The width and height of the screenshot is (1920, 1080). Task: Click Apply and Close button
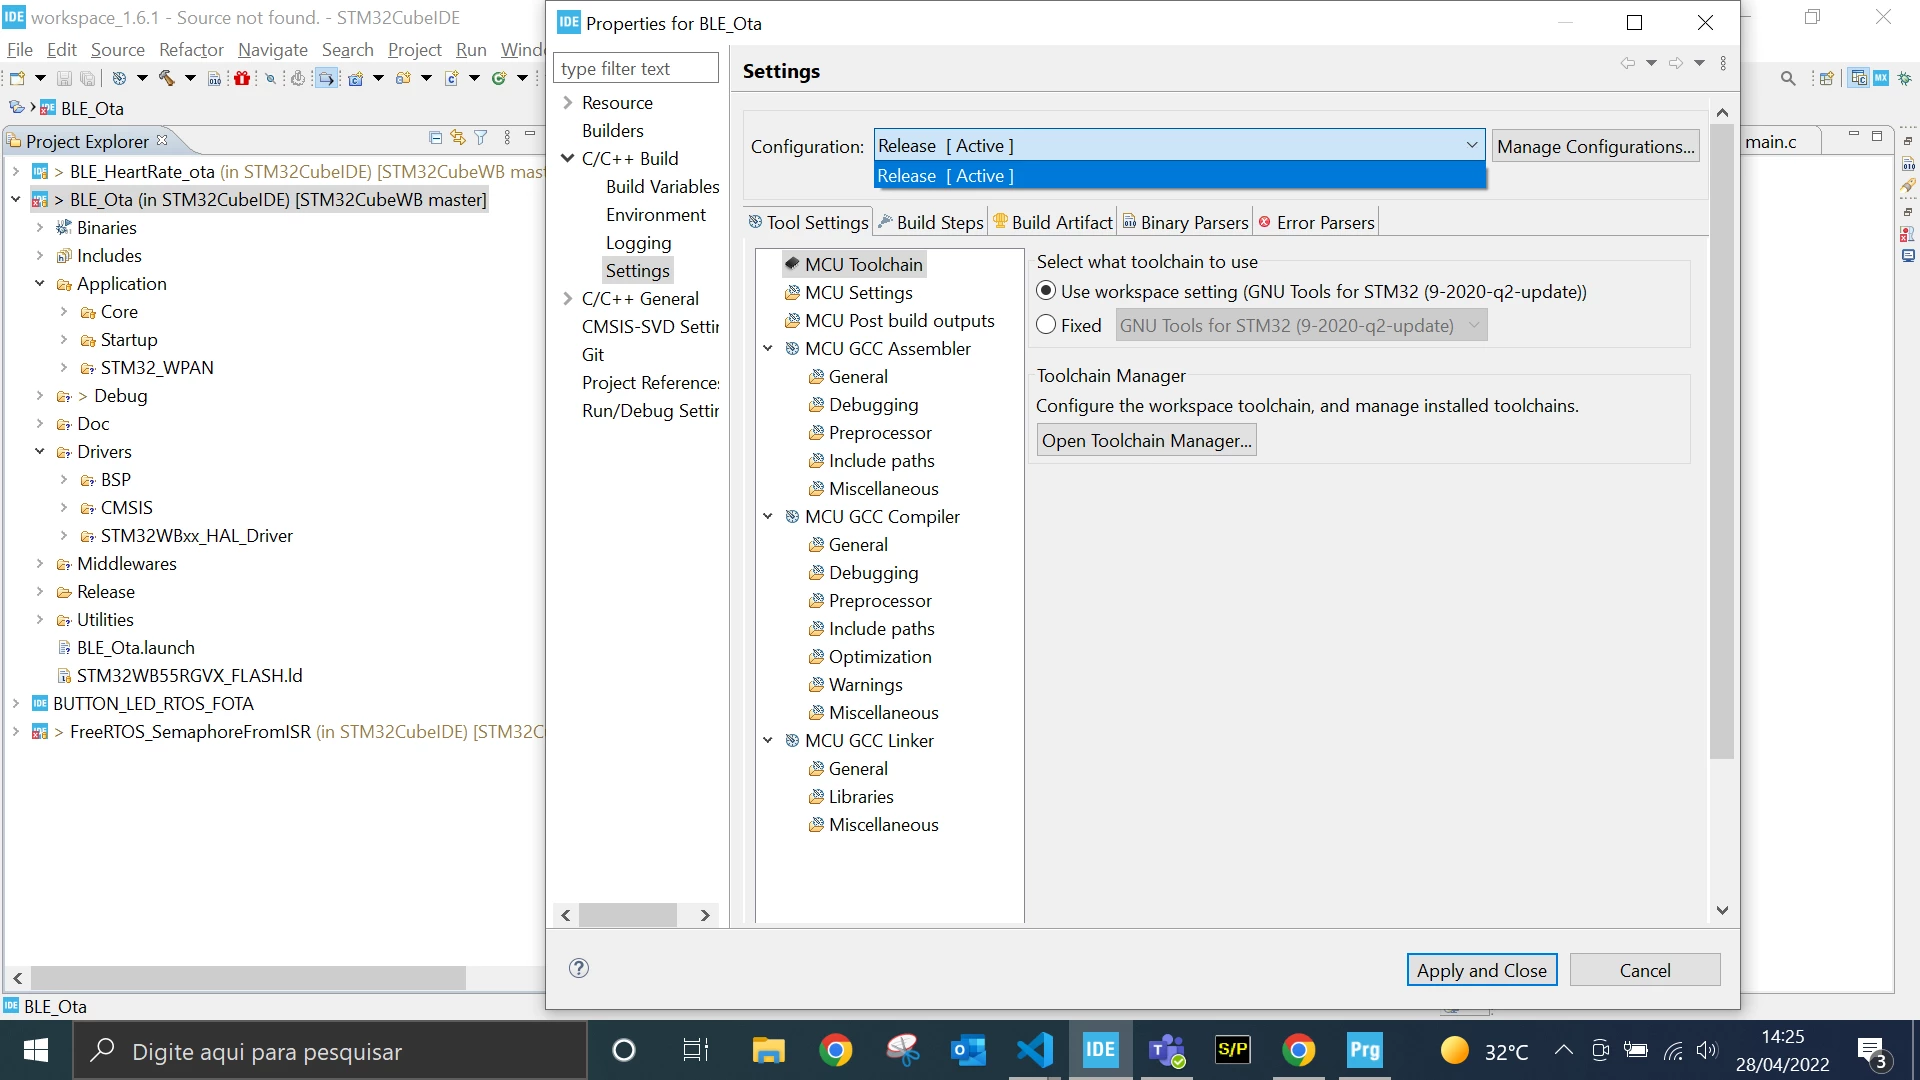[1482, 970]
